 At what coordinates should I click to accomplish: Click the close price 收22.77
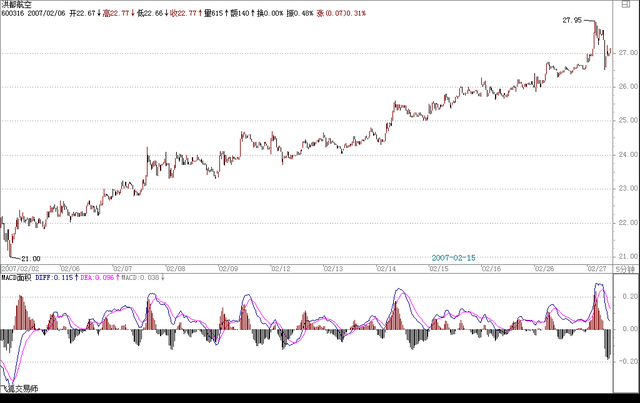click(x=184, y=13)
